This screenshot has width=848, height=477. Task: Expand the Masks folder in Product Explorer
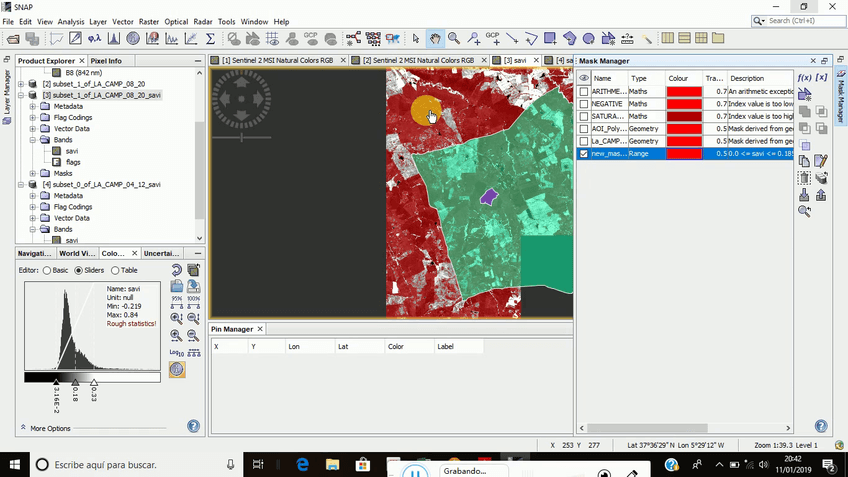point(33,173)
